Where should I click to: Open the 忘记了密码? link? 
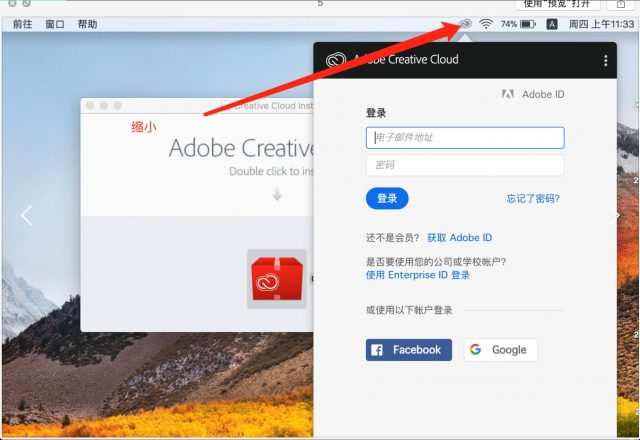tap(533, 199)
